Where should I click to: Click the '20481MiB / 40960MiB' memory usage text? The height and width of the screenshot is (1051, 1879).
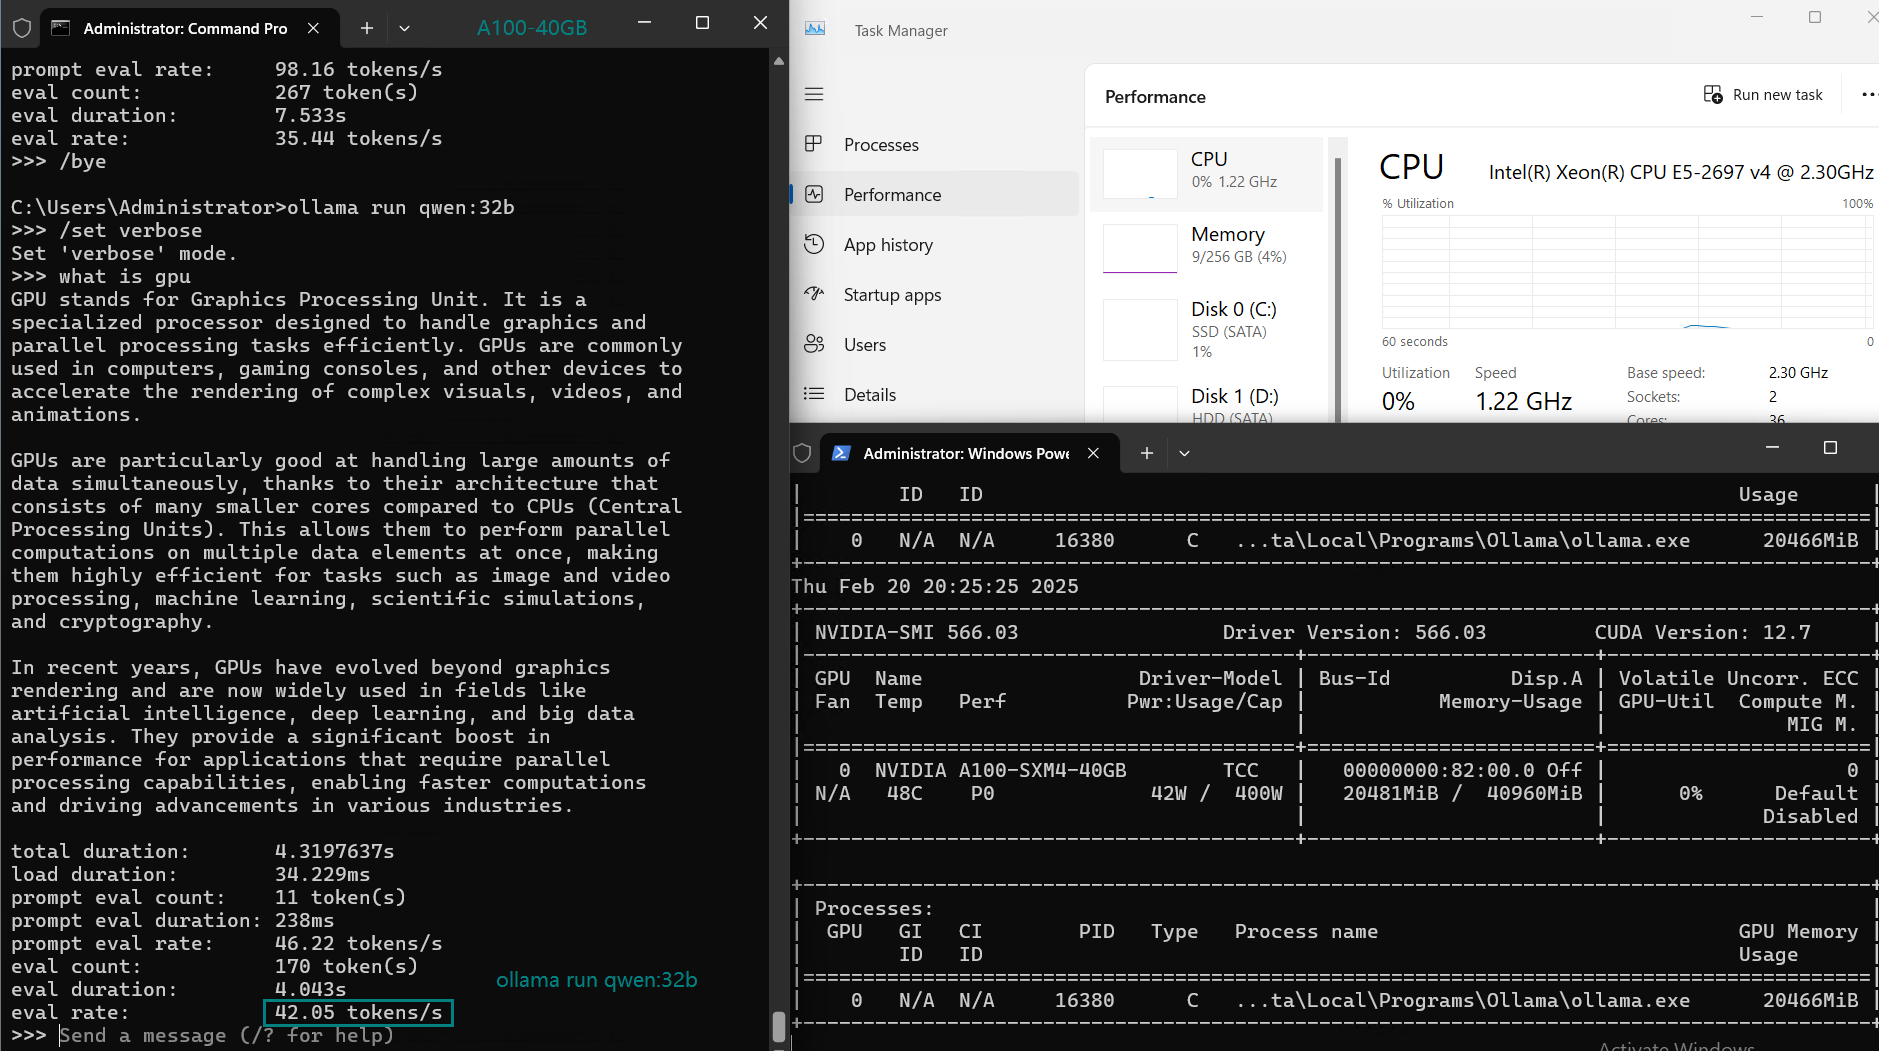1462,793
